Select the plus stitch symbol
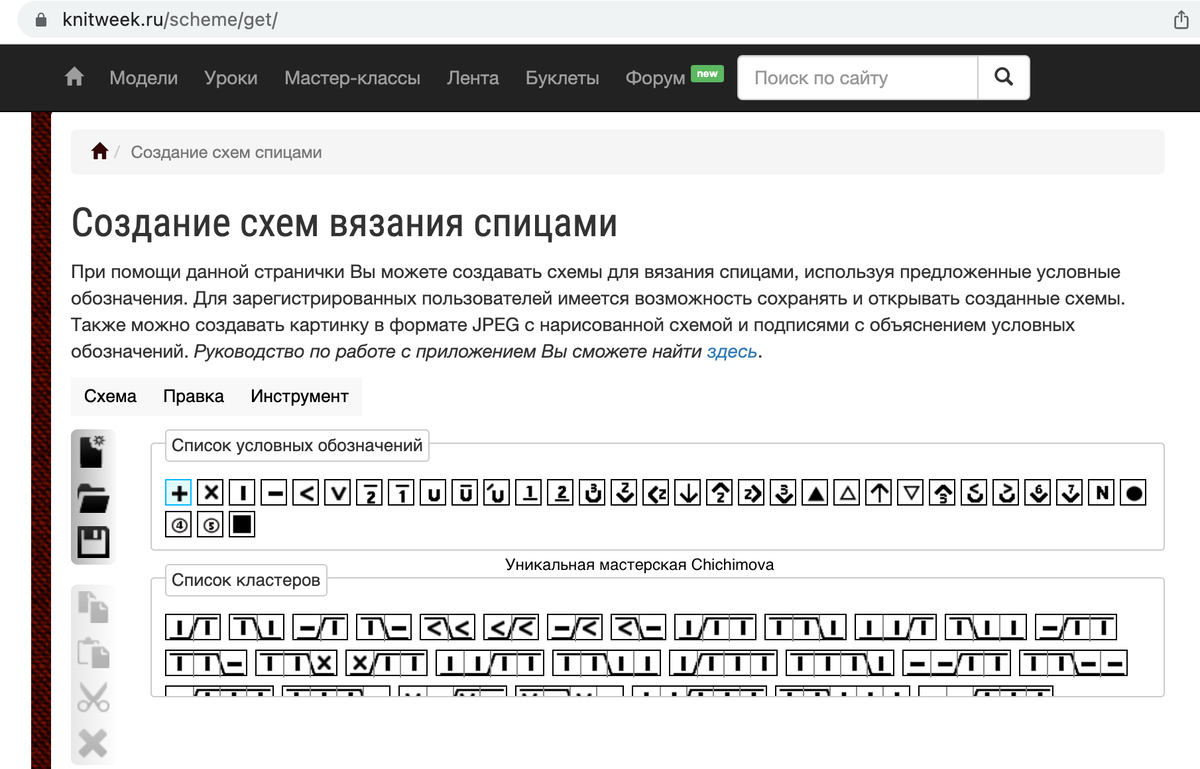This screenshot has width=1200, height=769. pyautogui.click(x=177, y=492)
